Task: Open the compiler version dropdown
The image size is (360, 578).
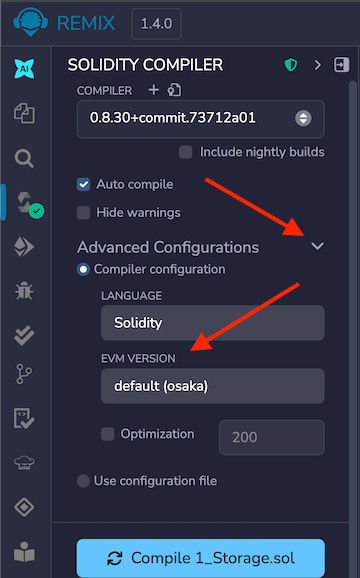Action: click(200, 119)
